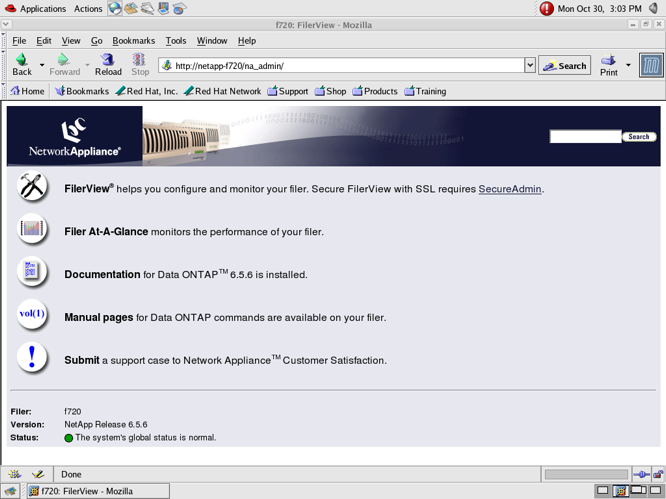
Task: Open the Actions panel menu
Action: click(88, 8)
